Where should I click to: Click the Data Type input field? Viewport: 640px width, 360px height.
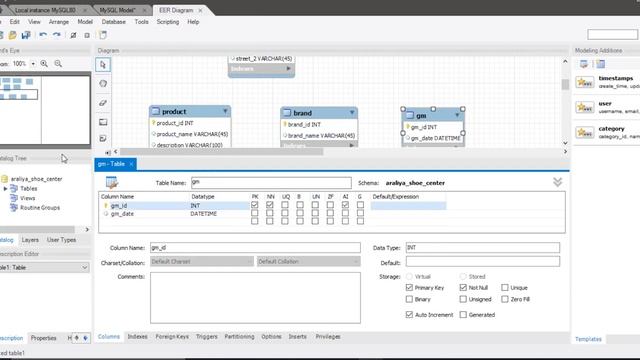tap(482, 248)
